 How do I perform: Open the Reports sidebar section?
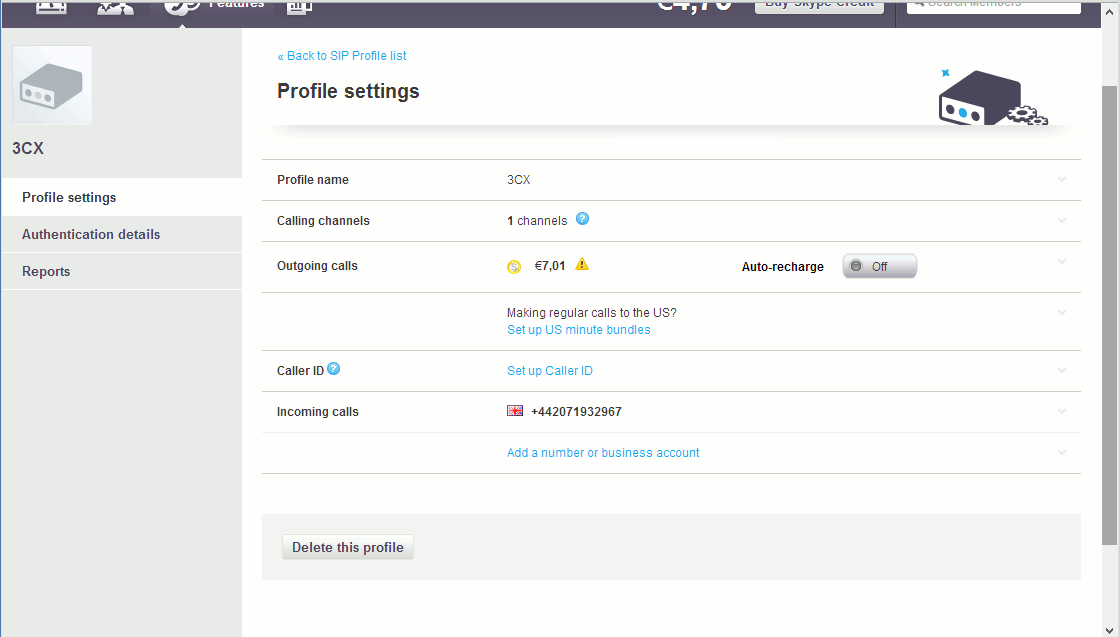tap(122, 272)
